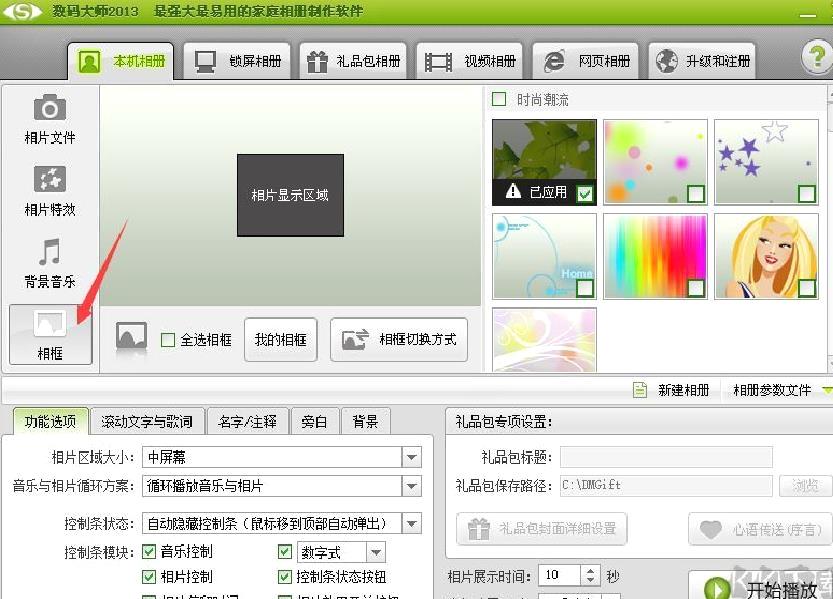Expand the 相片区域大小 dropdown
This screenshot has height=599, width=833.
[x=412, y=457]
